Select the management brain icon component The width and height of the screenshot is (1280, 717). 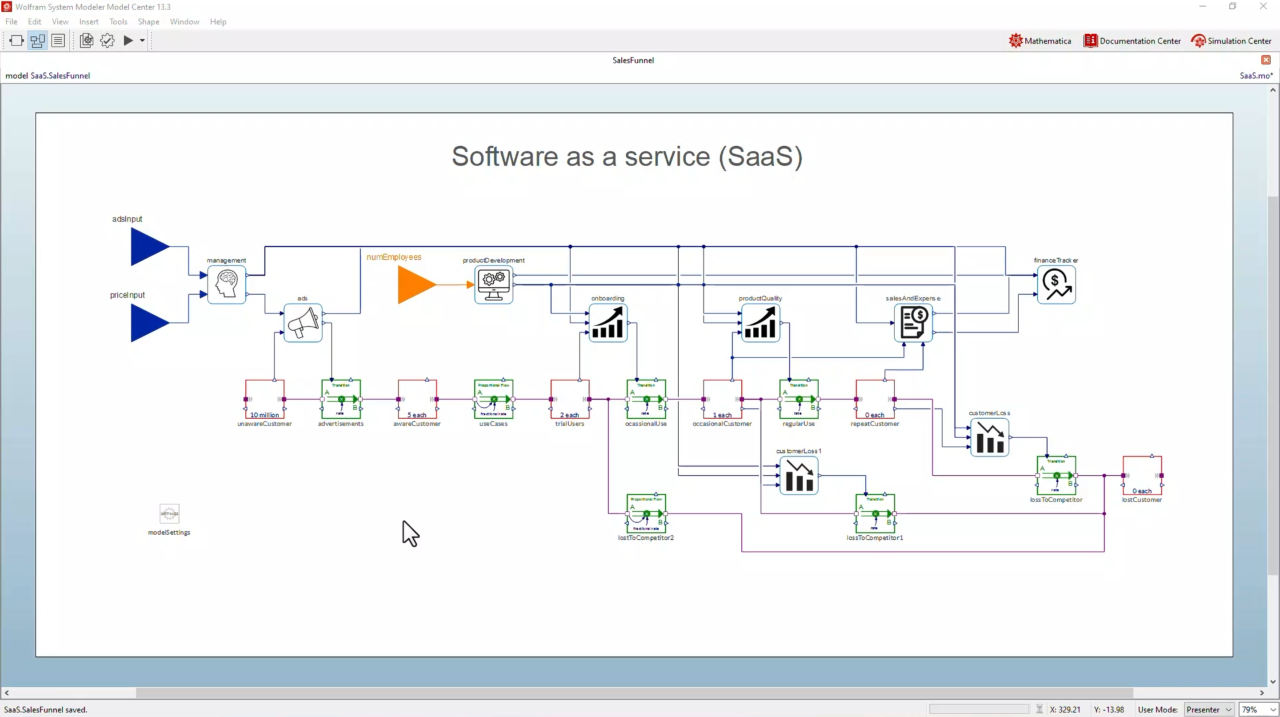click(227, 285)
